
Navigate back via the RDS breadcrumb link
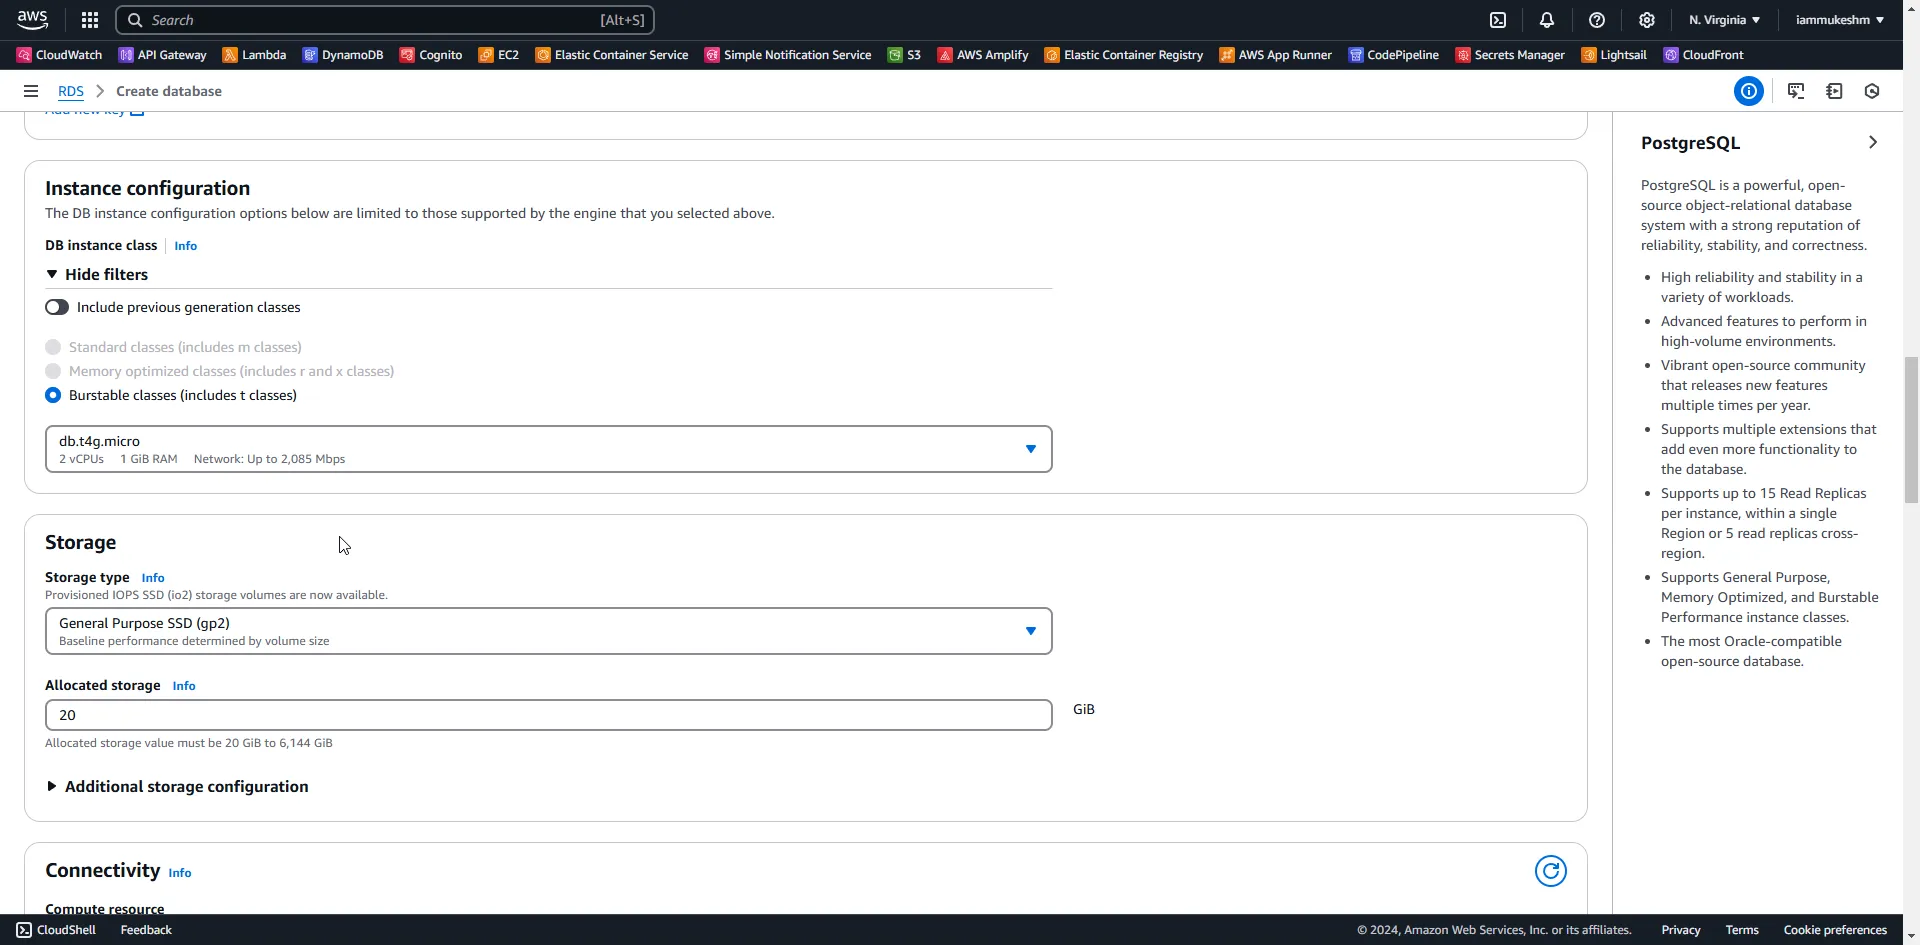pos(70,91)
